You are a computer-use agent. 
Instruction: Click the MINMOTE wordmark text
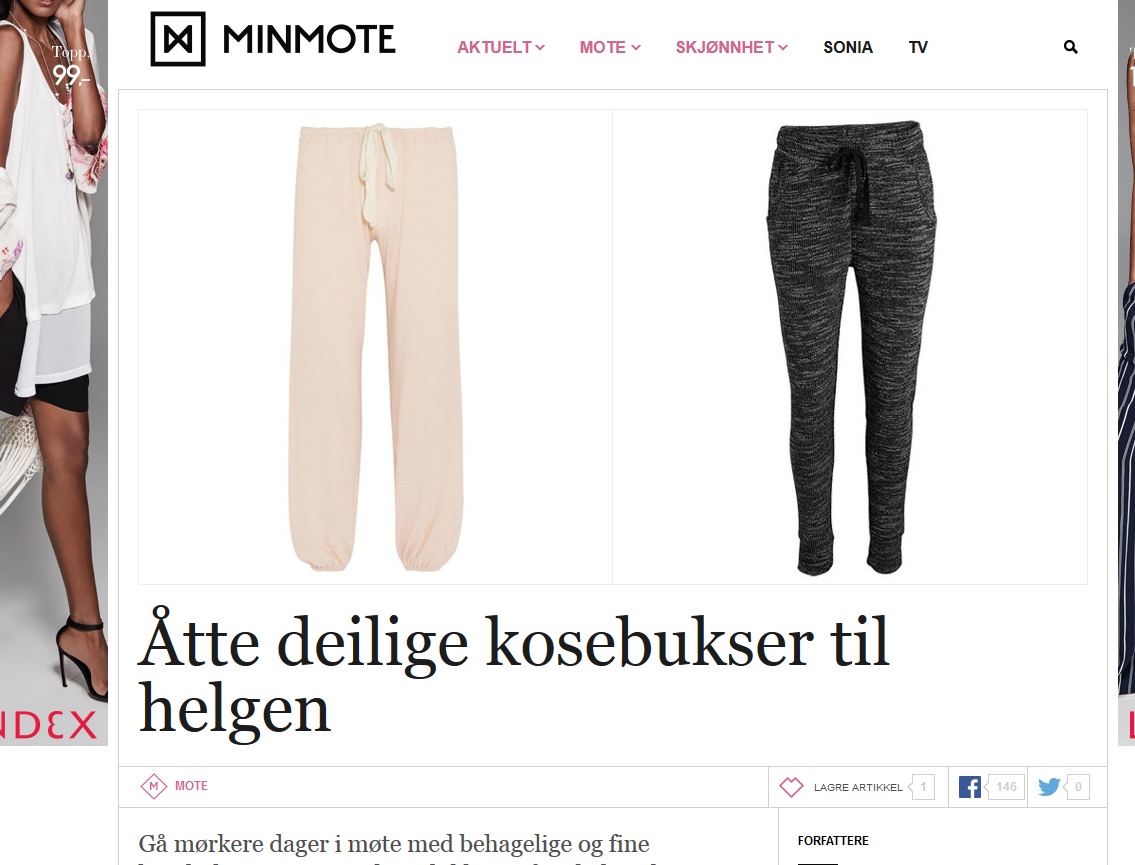[309, 39]
